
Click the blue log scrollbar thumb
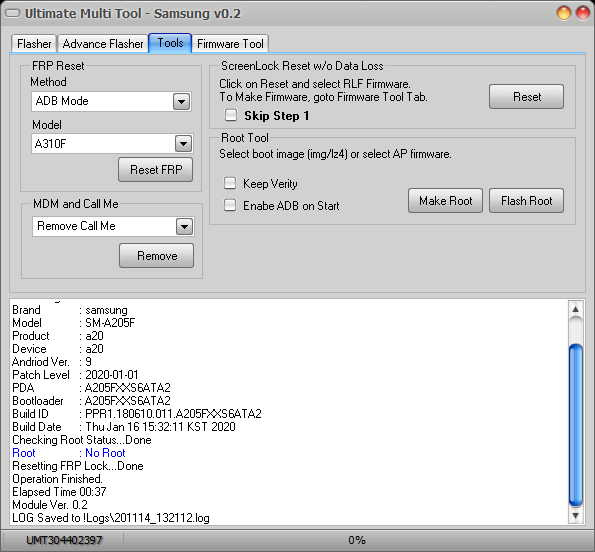click(x=576, y=425)
